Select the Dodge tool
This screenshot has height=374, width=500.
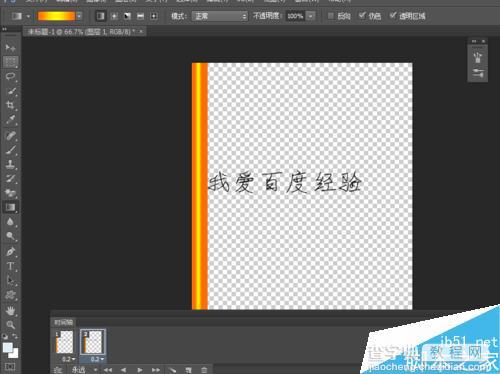[10, 236]
